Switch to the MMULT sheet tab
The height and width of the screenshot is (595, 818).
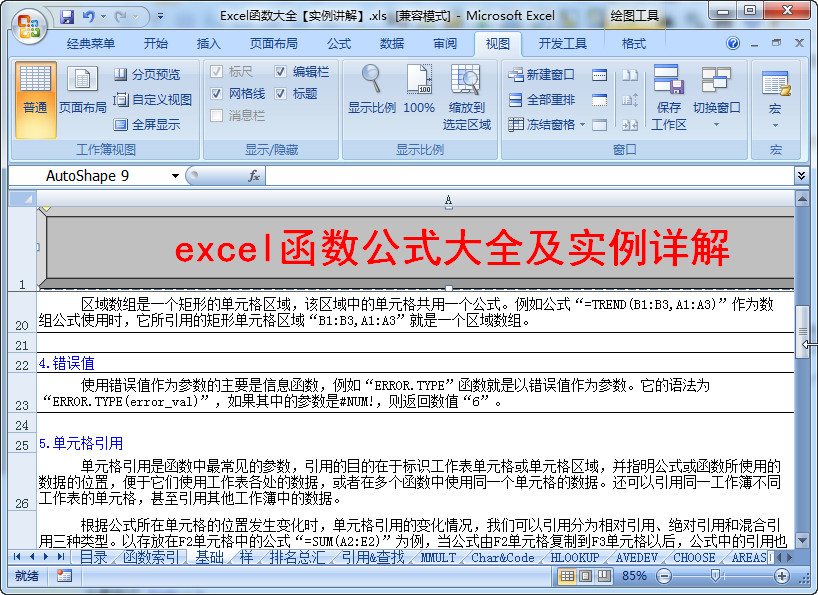tap(438, 557)
